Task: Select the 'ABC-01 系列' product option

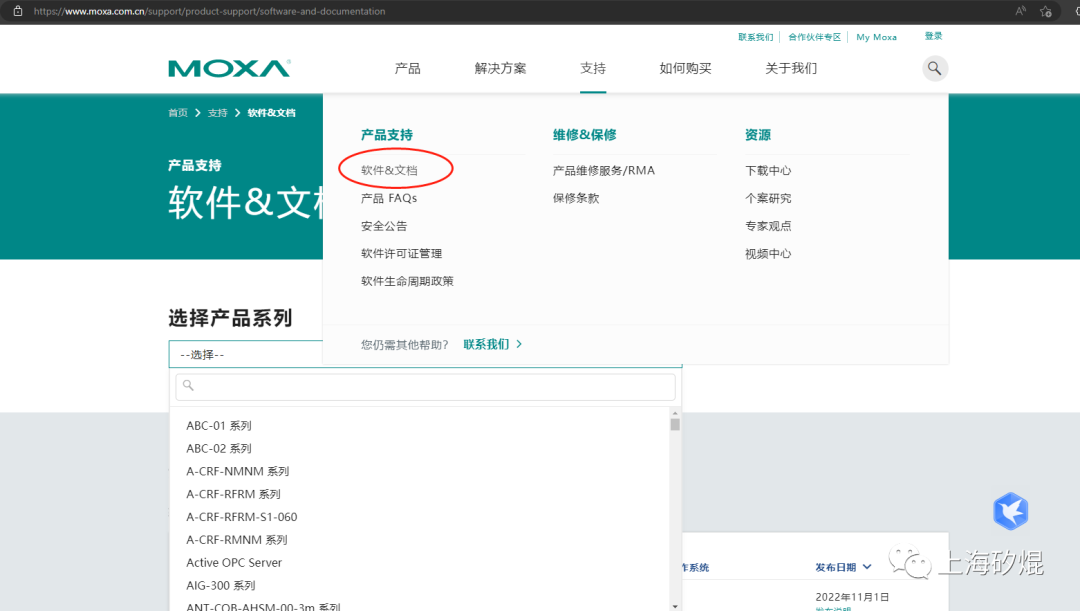Action: pos(218,425)
